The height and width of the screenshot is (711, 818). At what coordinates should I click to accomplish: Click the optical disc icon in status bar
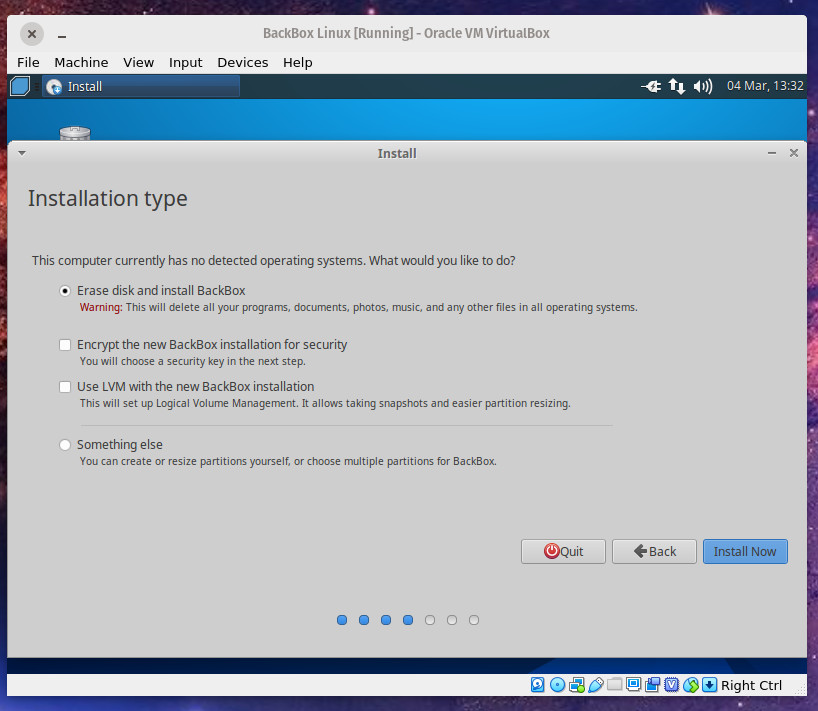tap(557, 685)
